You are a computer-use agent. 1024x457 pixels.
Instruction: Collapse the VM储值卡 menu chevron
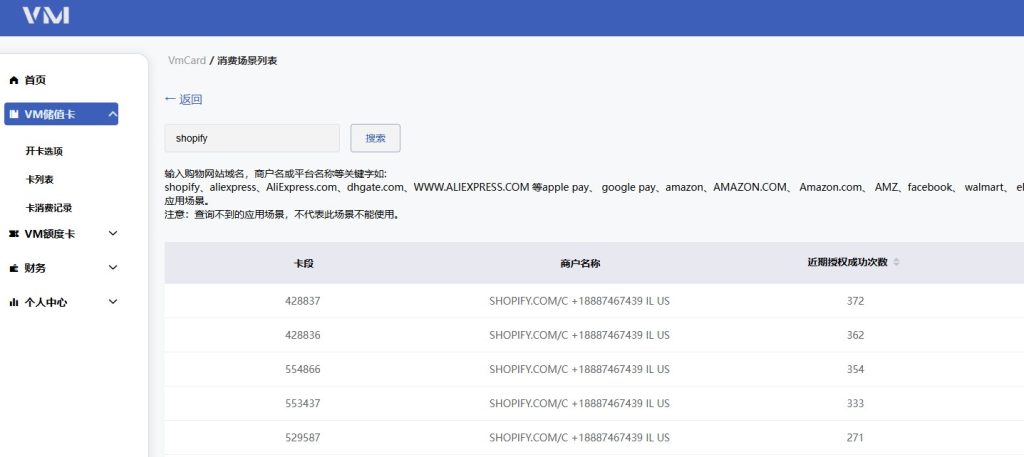point(112,115)
